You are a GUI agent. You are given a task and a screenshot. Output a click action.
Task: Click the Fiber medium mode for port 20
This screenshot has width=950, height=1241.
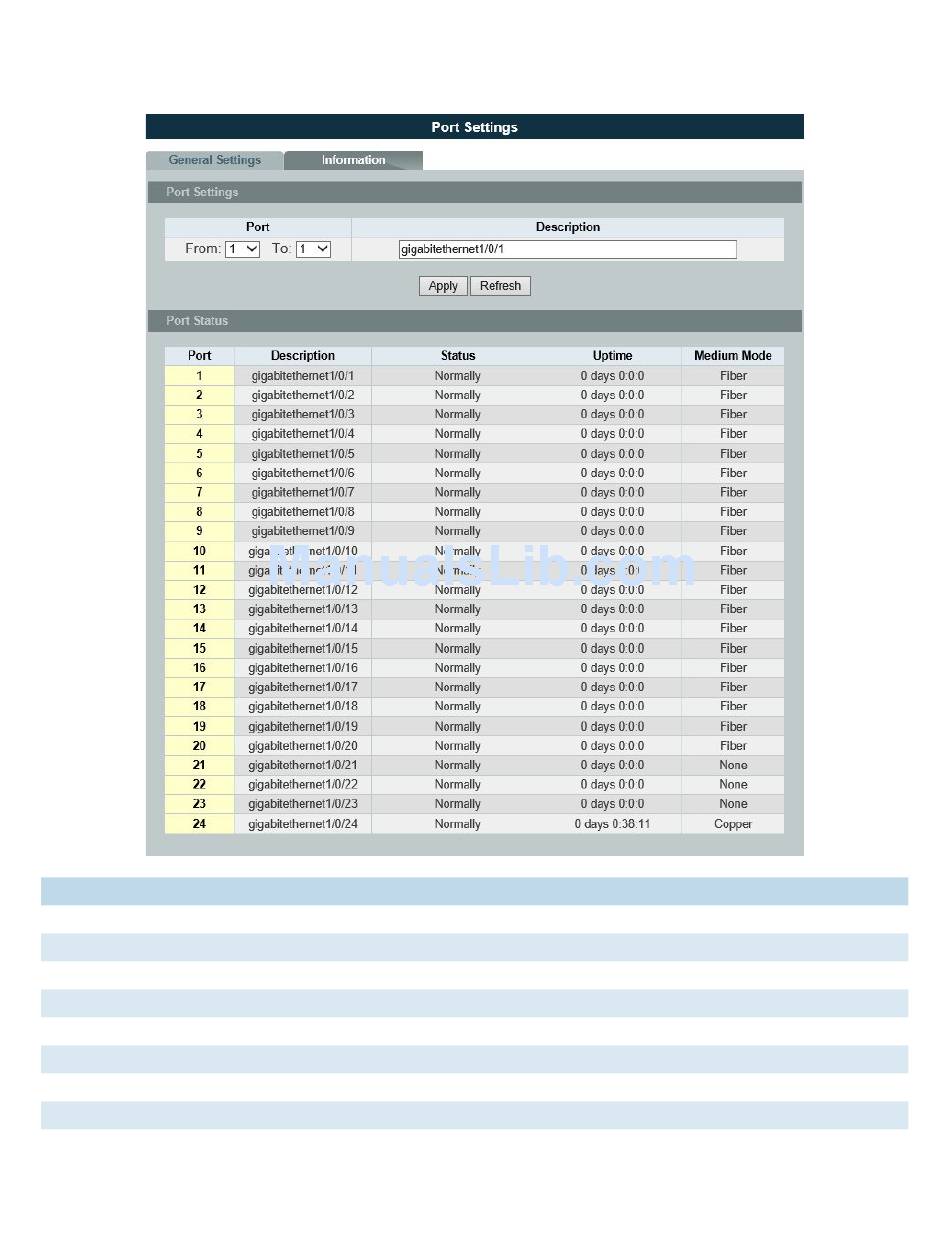coord(733,746)
